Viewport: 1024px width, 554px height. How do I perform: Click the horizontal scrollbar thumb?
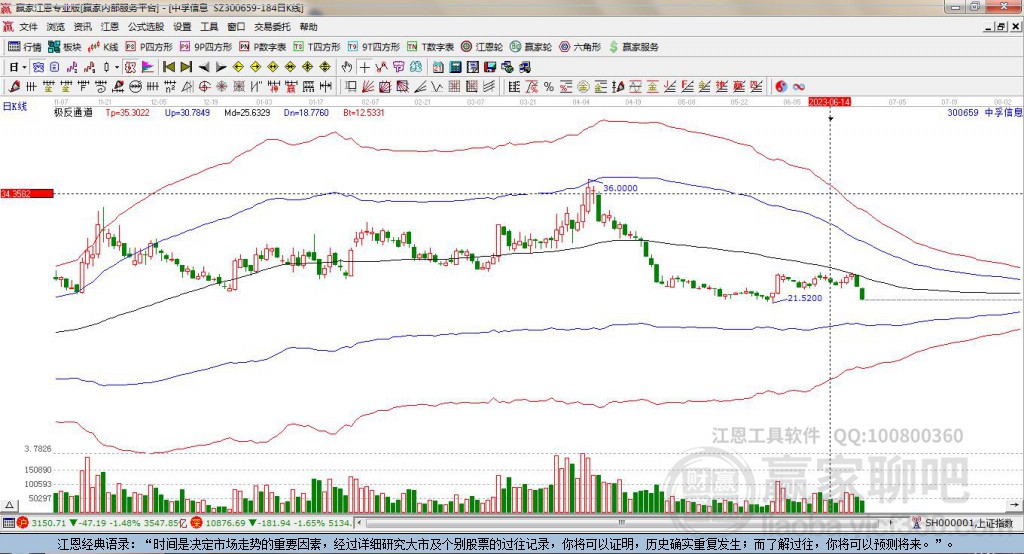622,523
